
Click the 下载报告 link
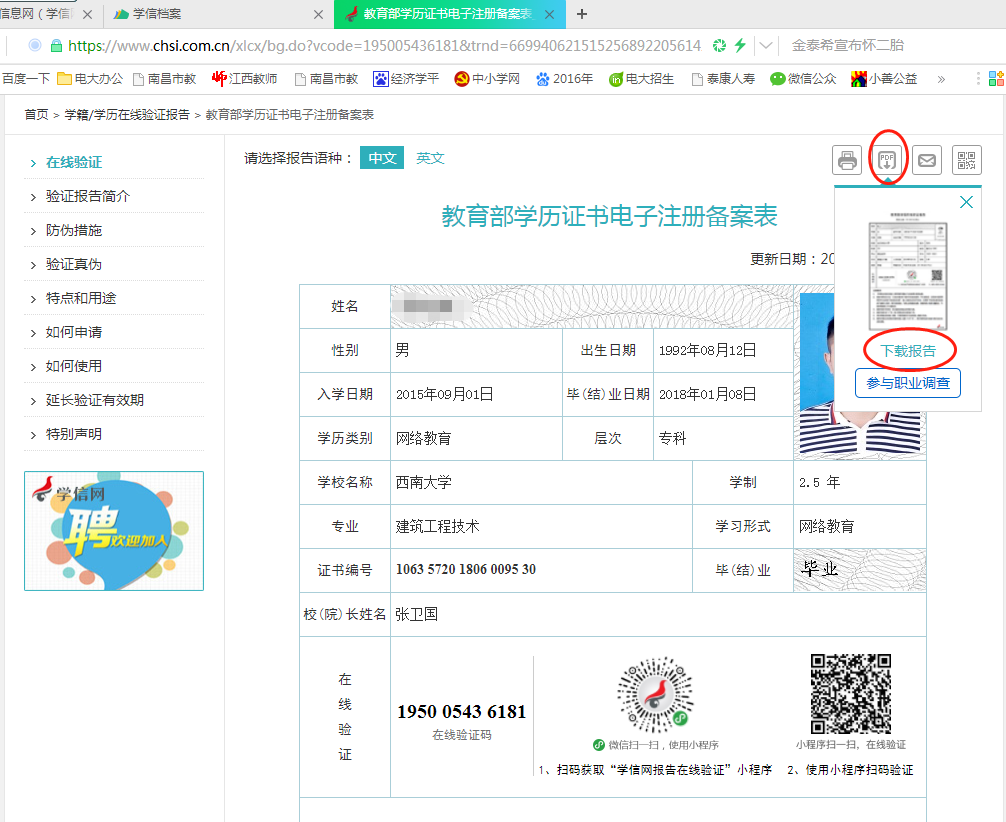(908, 351)
